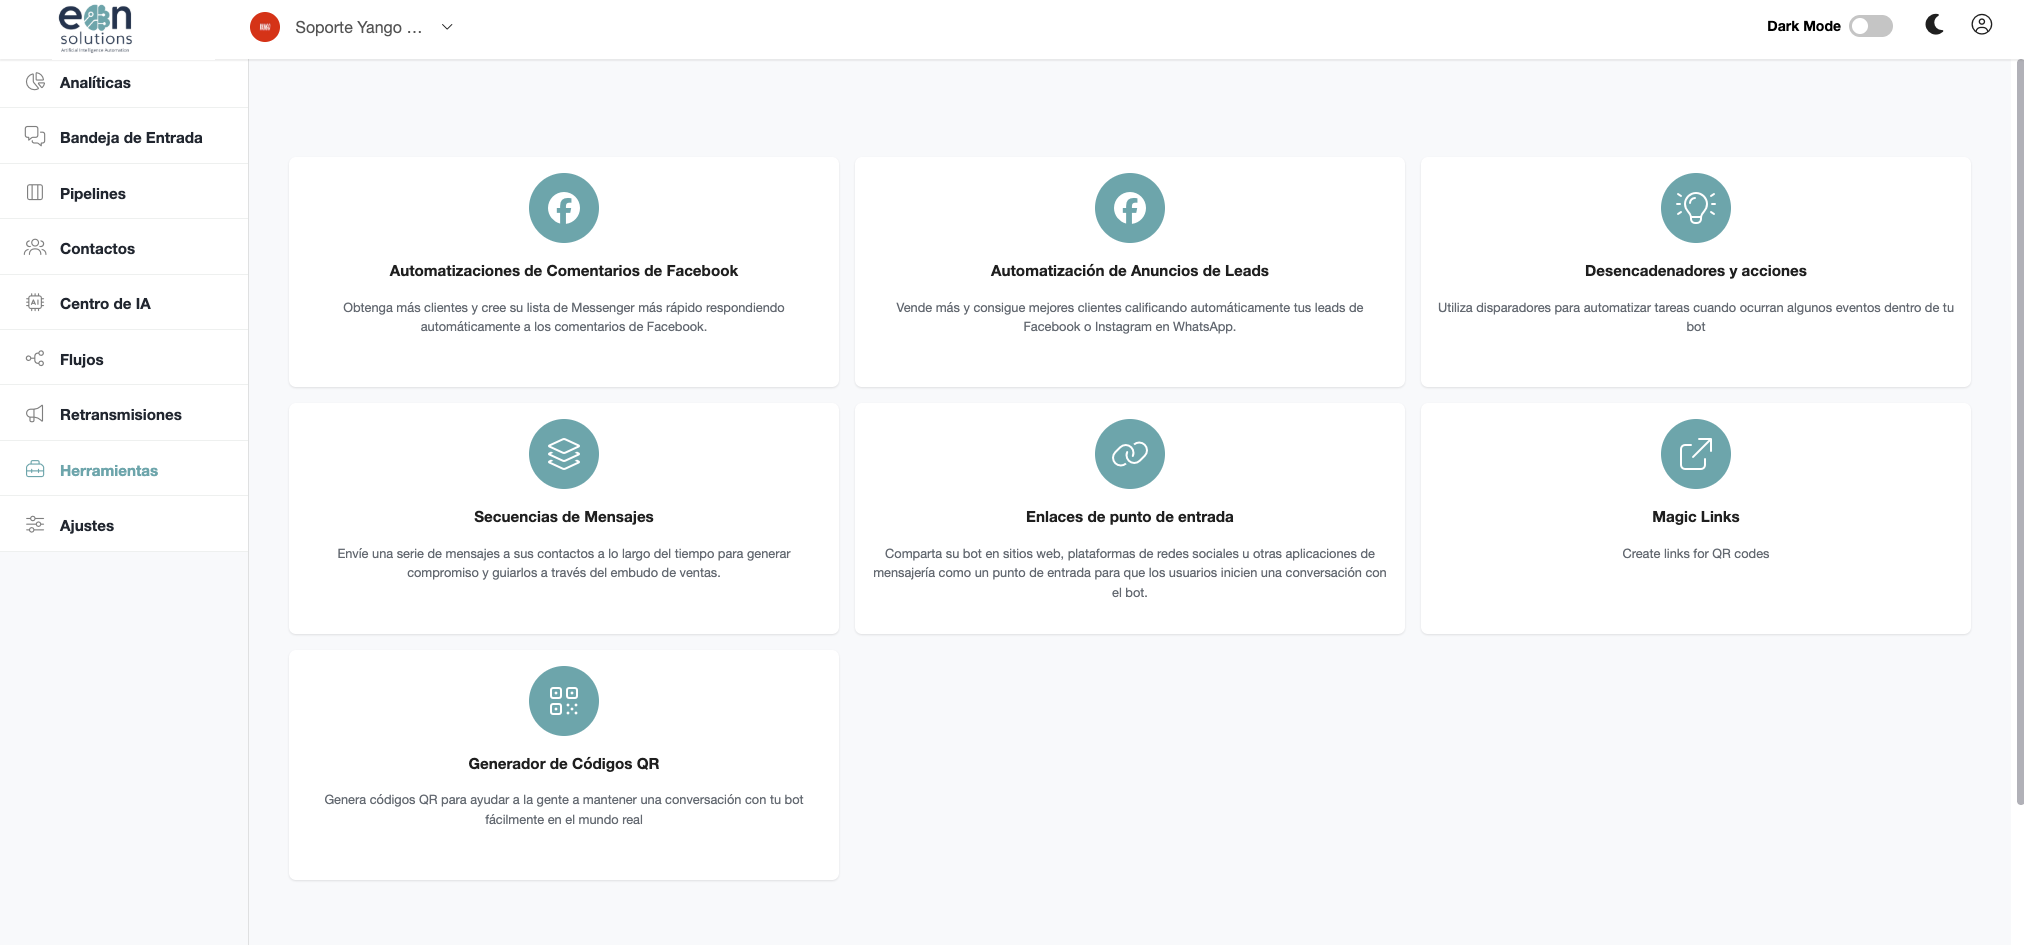
Task: Open Secuencias de Mensajes title
Action: (x=564, y=517)
